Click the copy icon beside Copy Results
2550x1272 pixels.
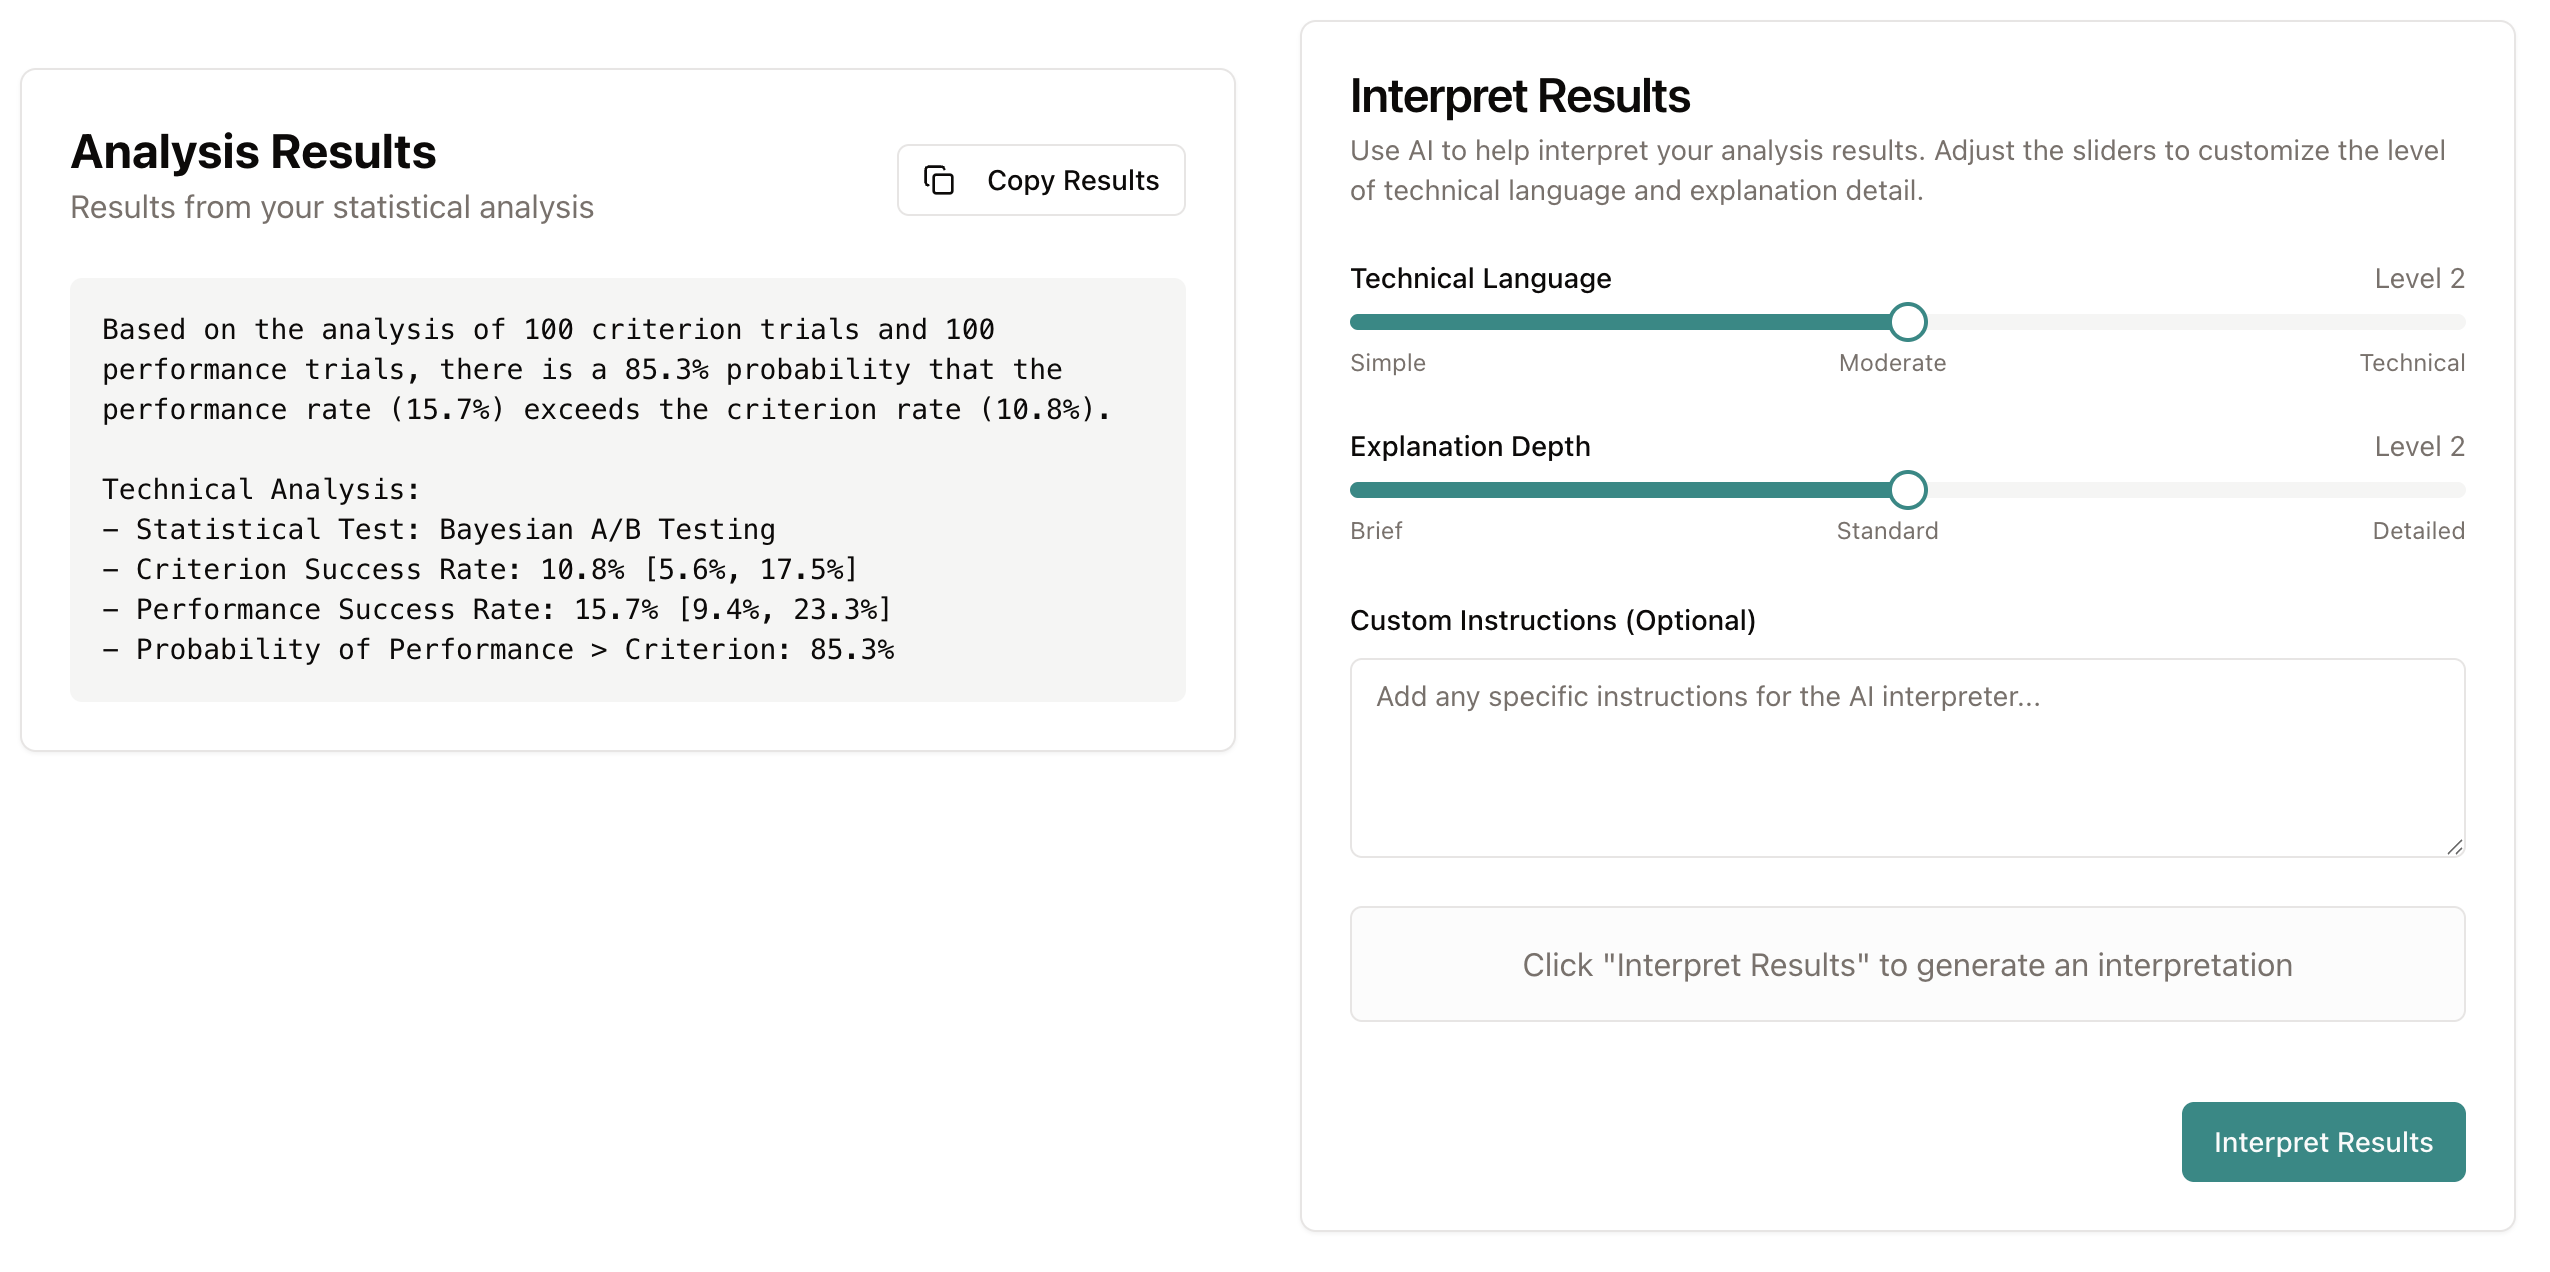coord(938,180)
